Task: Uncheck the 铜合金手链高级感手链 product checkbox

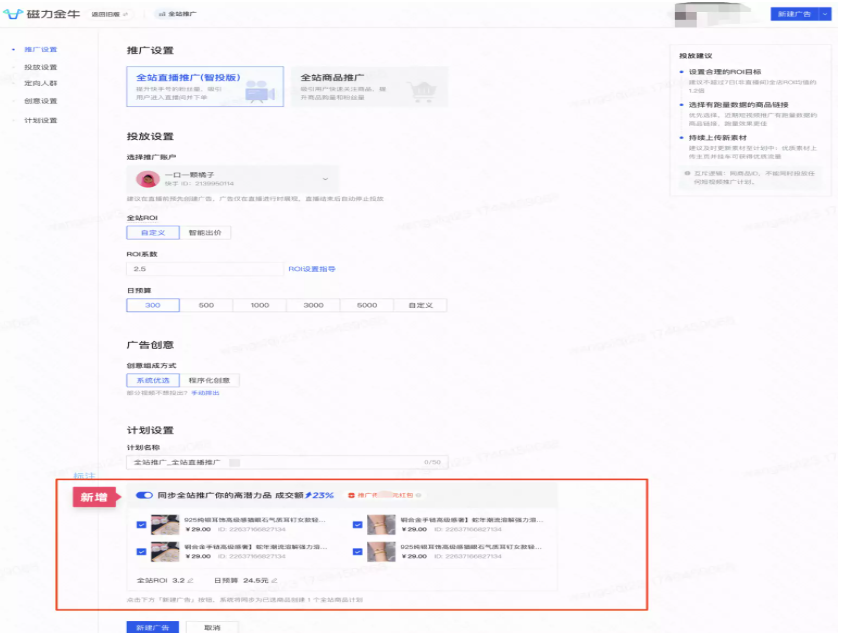Action: pyautogui.click(x=143, y=549)
